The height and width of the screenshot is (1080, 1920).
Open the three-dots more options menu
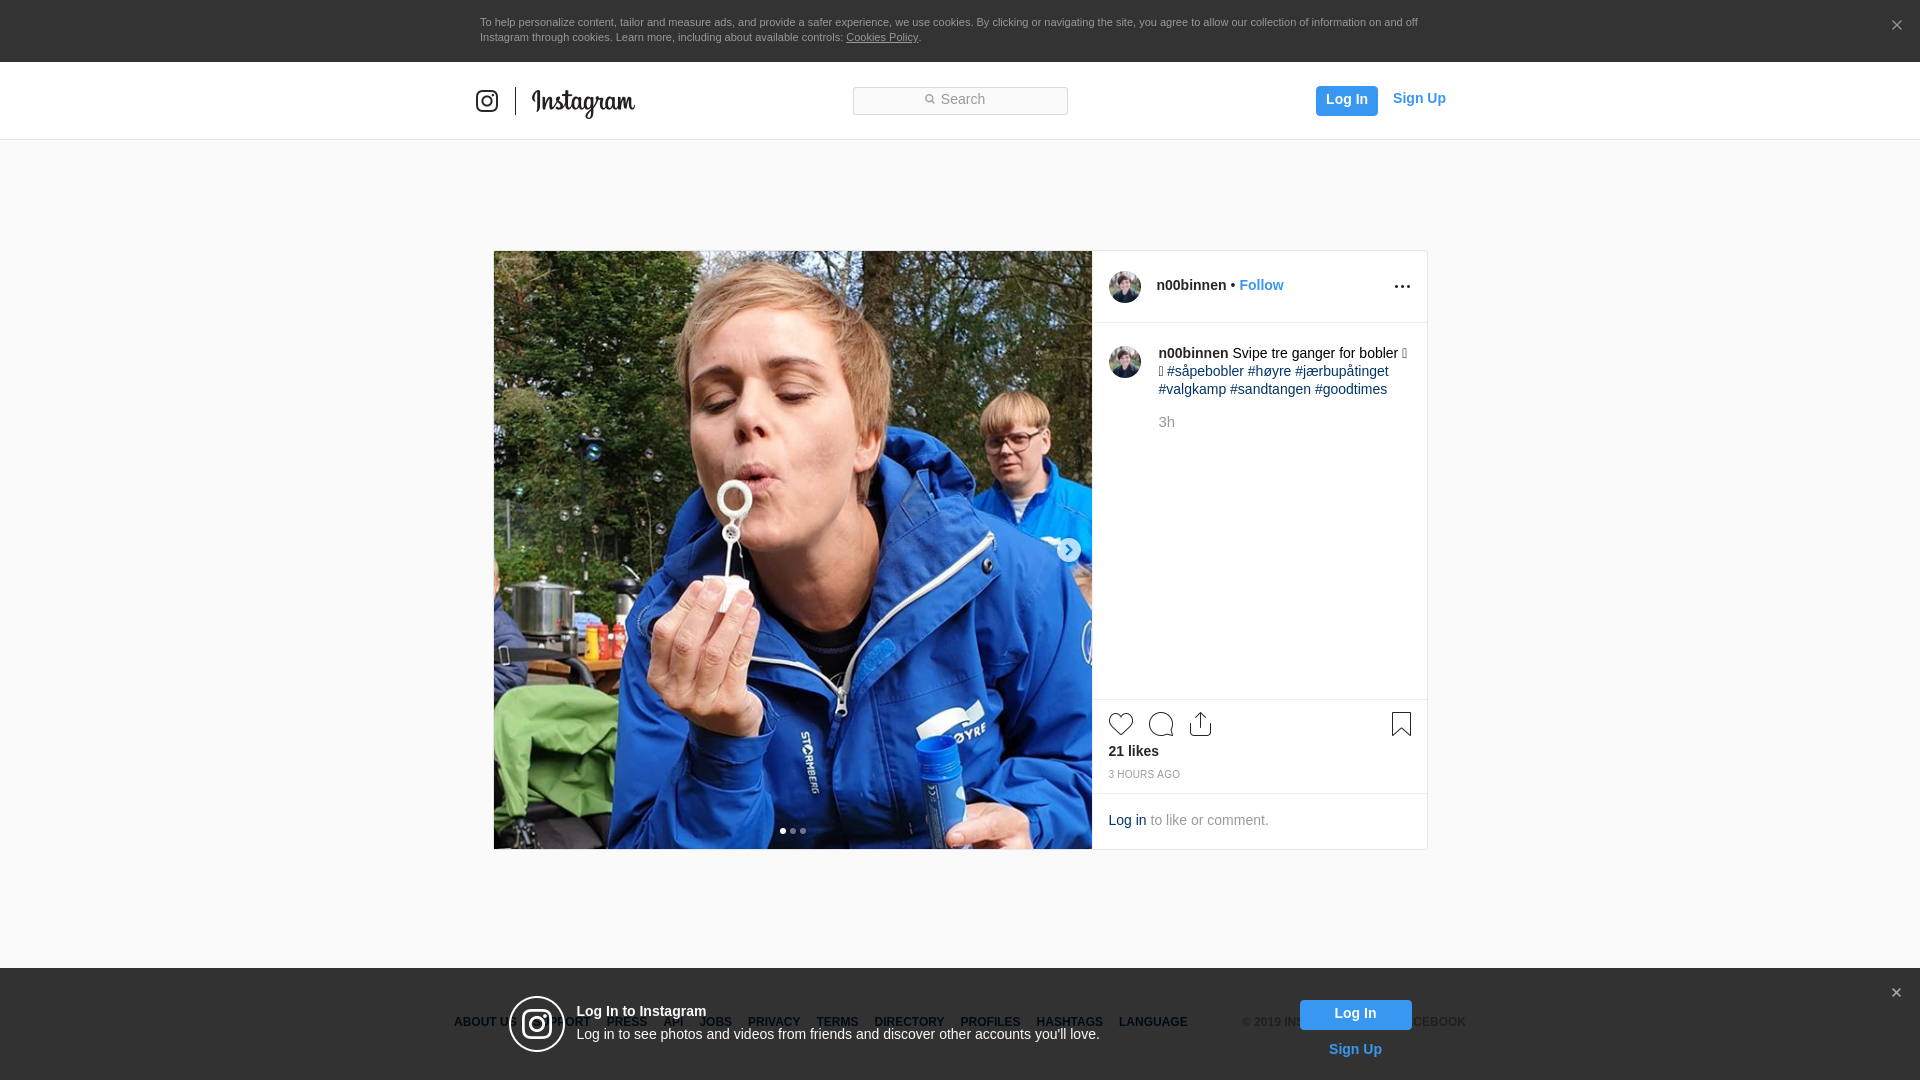pyautogui.click(x=1402, y=287)
